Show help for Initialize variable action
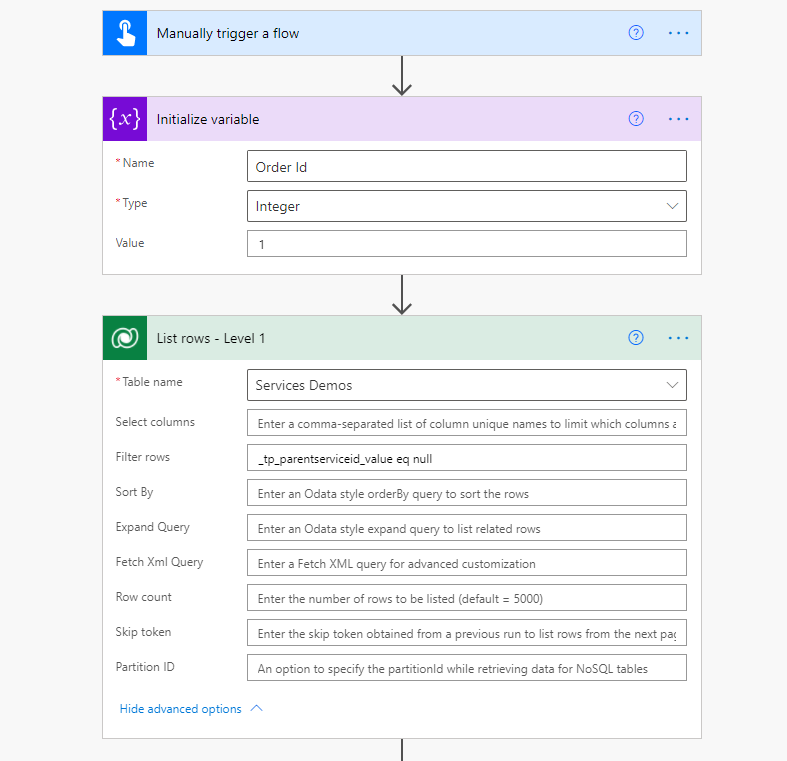The width and height of the screenshot is (787, 761). point(636,119)
